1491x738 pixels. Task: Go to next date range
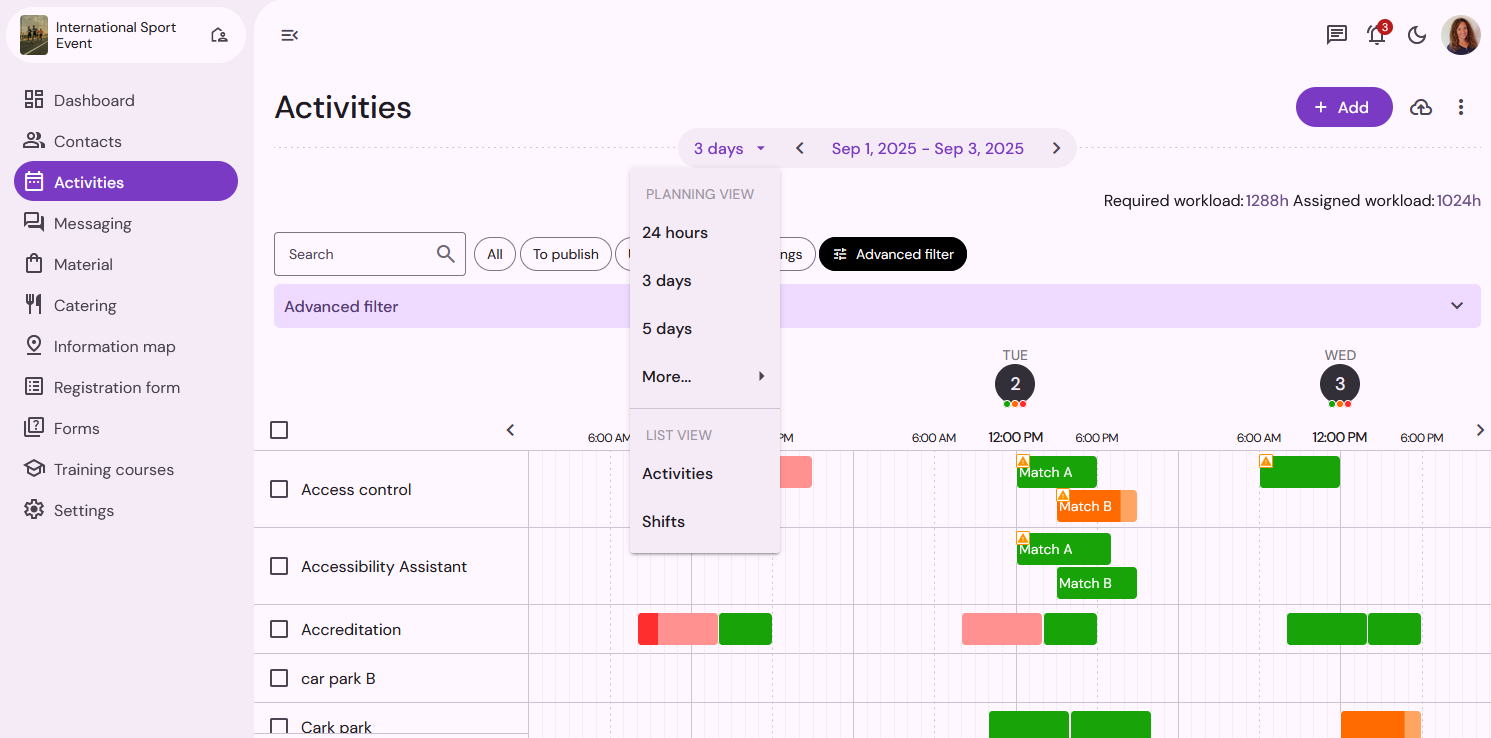(1056, 148)
